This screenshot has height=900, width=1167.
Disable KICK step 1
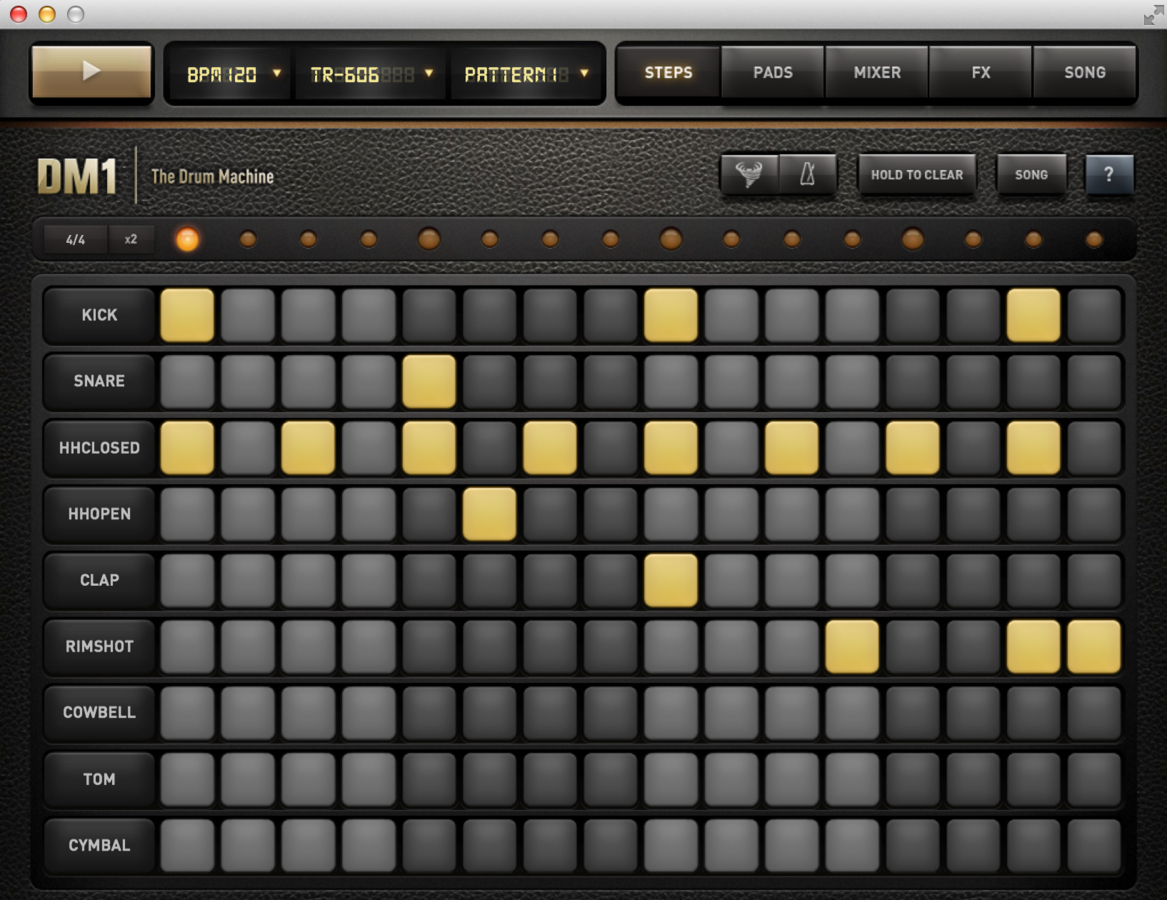pos(187,315)
